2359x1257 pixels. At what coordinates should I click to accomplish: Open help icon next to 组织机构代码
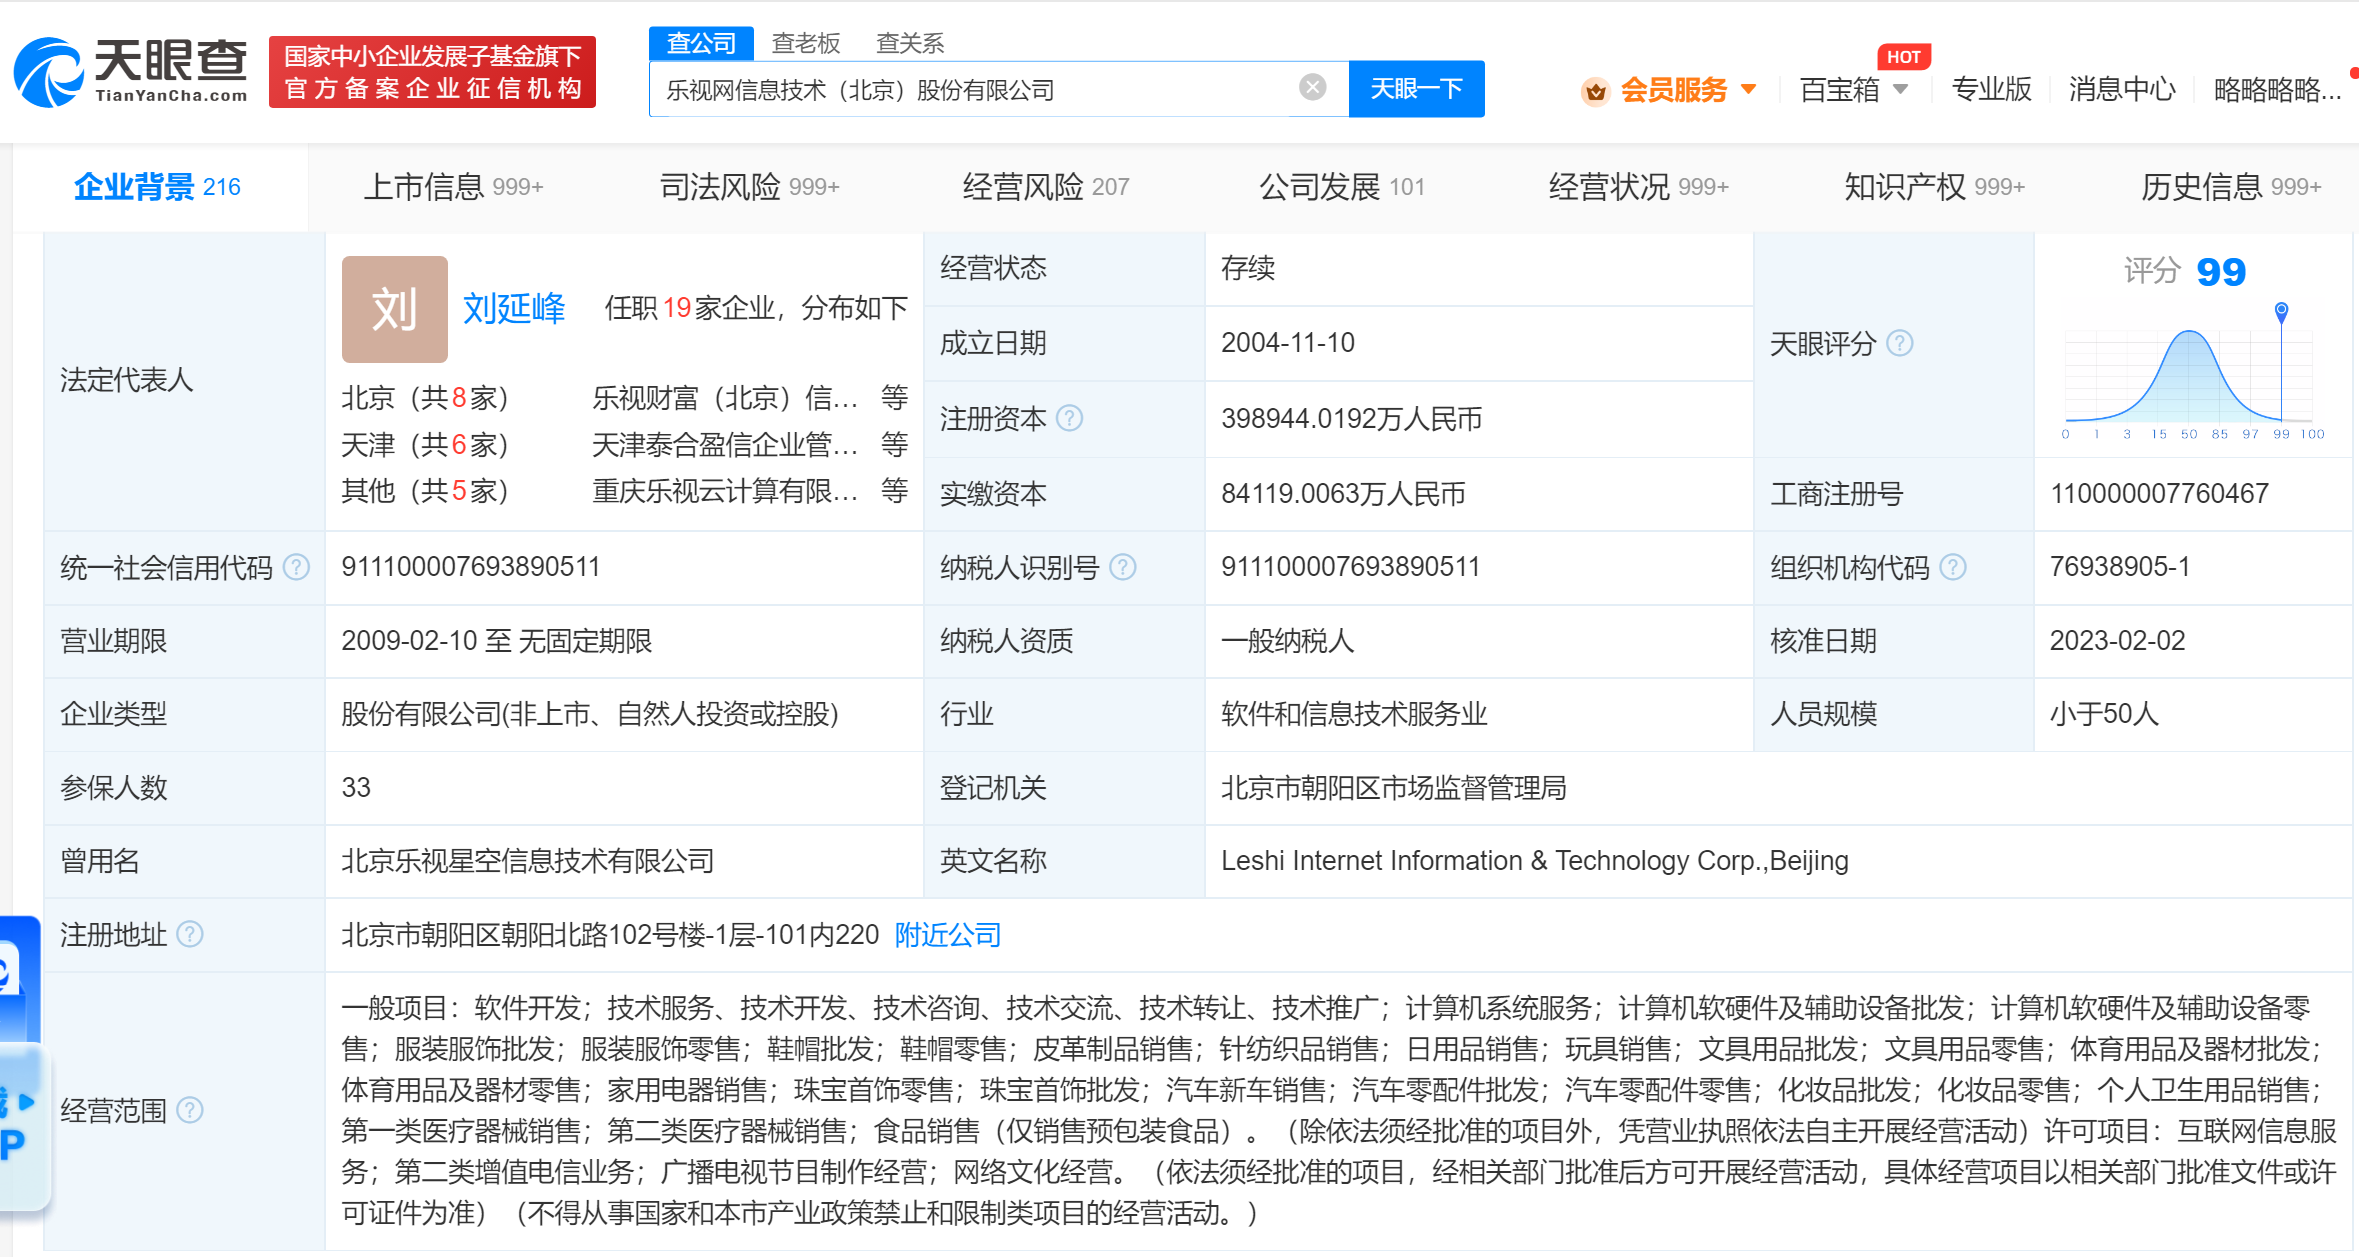pyautogui.click(x=1953, y=567)
